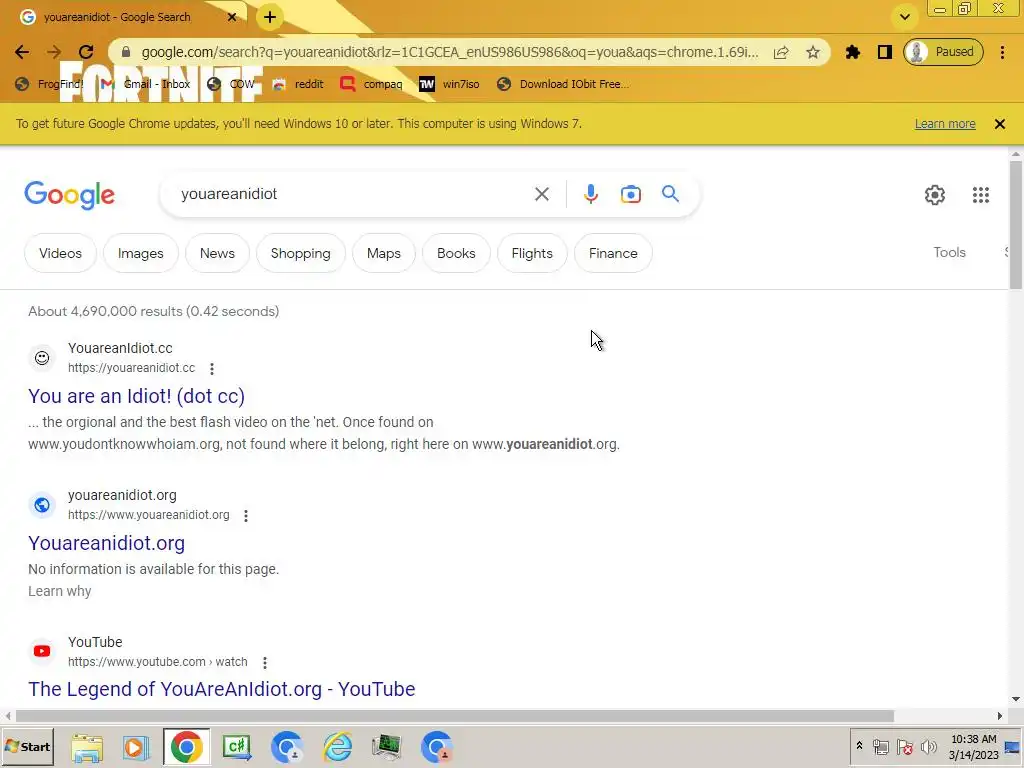Open the win7iso bookmark
Image resolution: width=1024 pixels, height=768 pixels.
[x=449, y=84]
